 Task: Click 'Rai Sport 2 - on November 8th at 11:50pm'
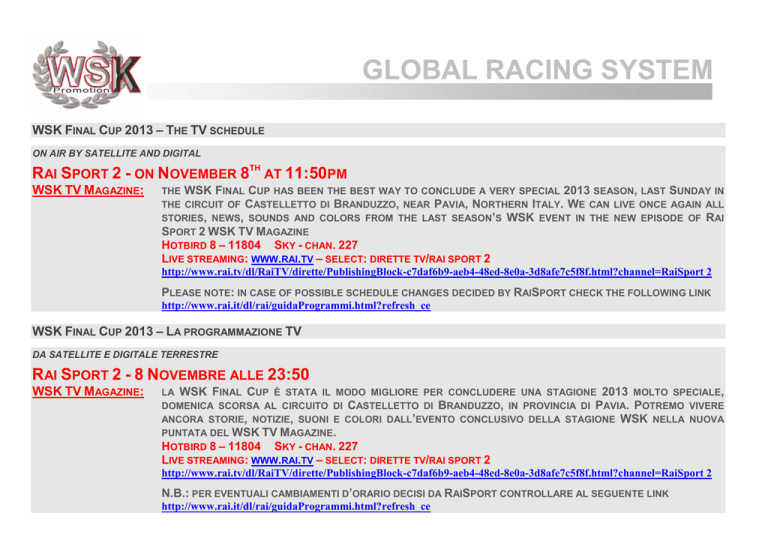190,172
